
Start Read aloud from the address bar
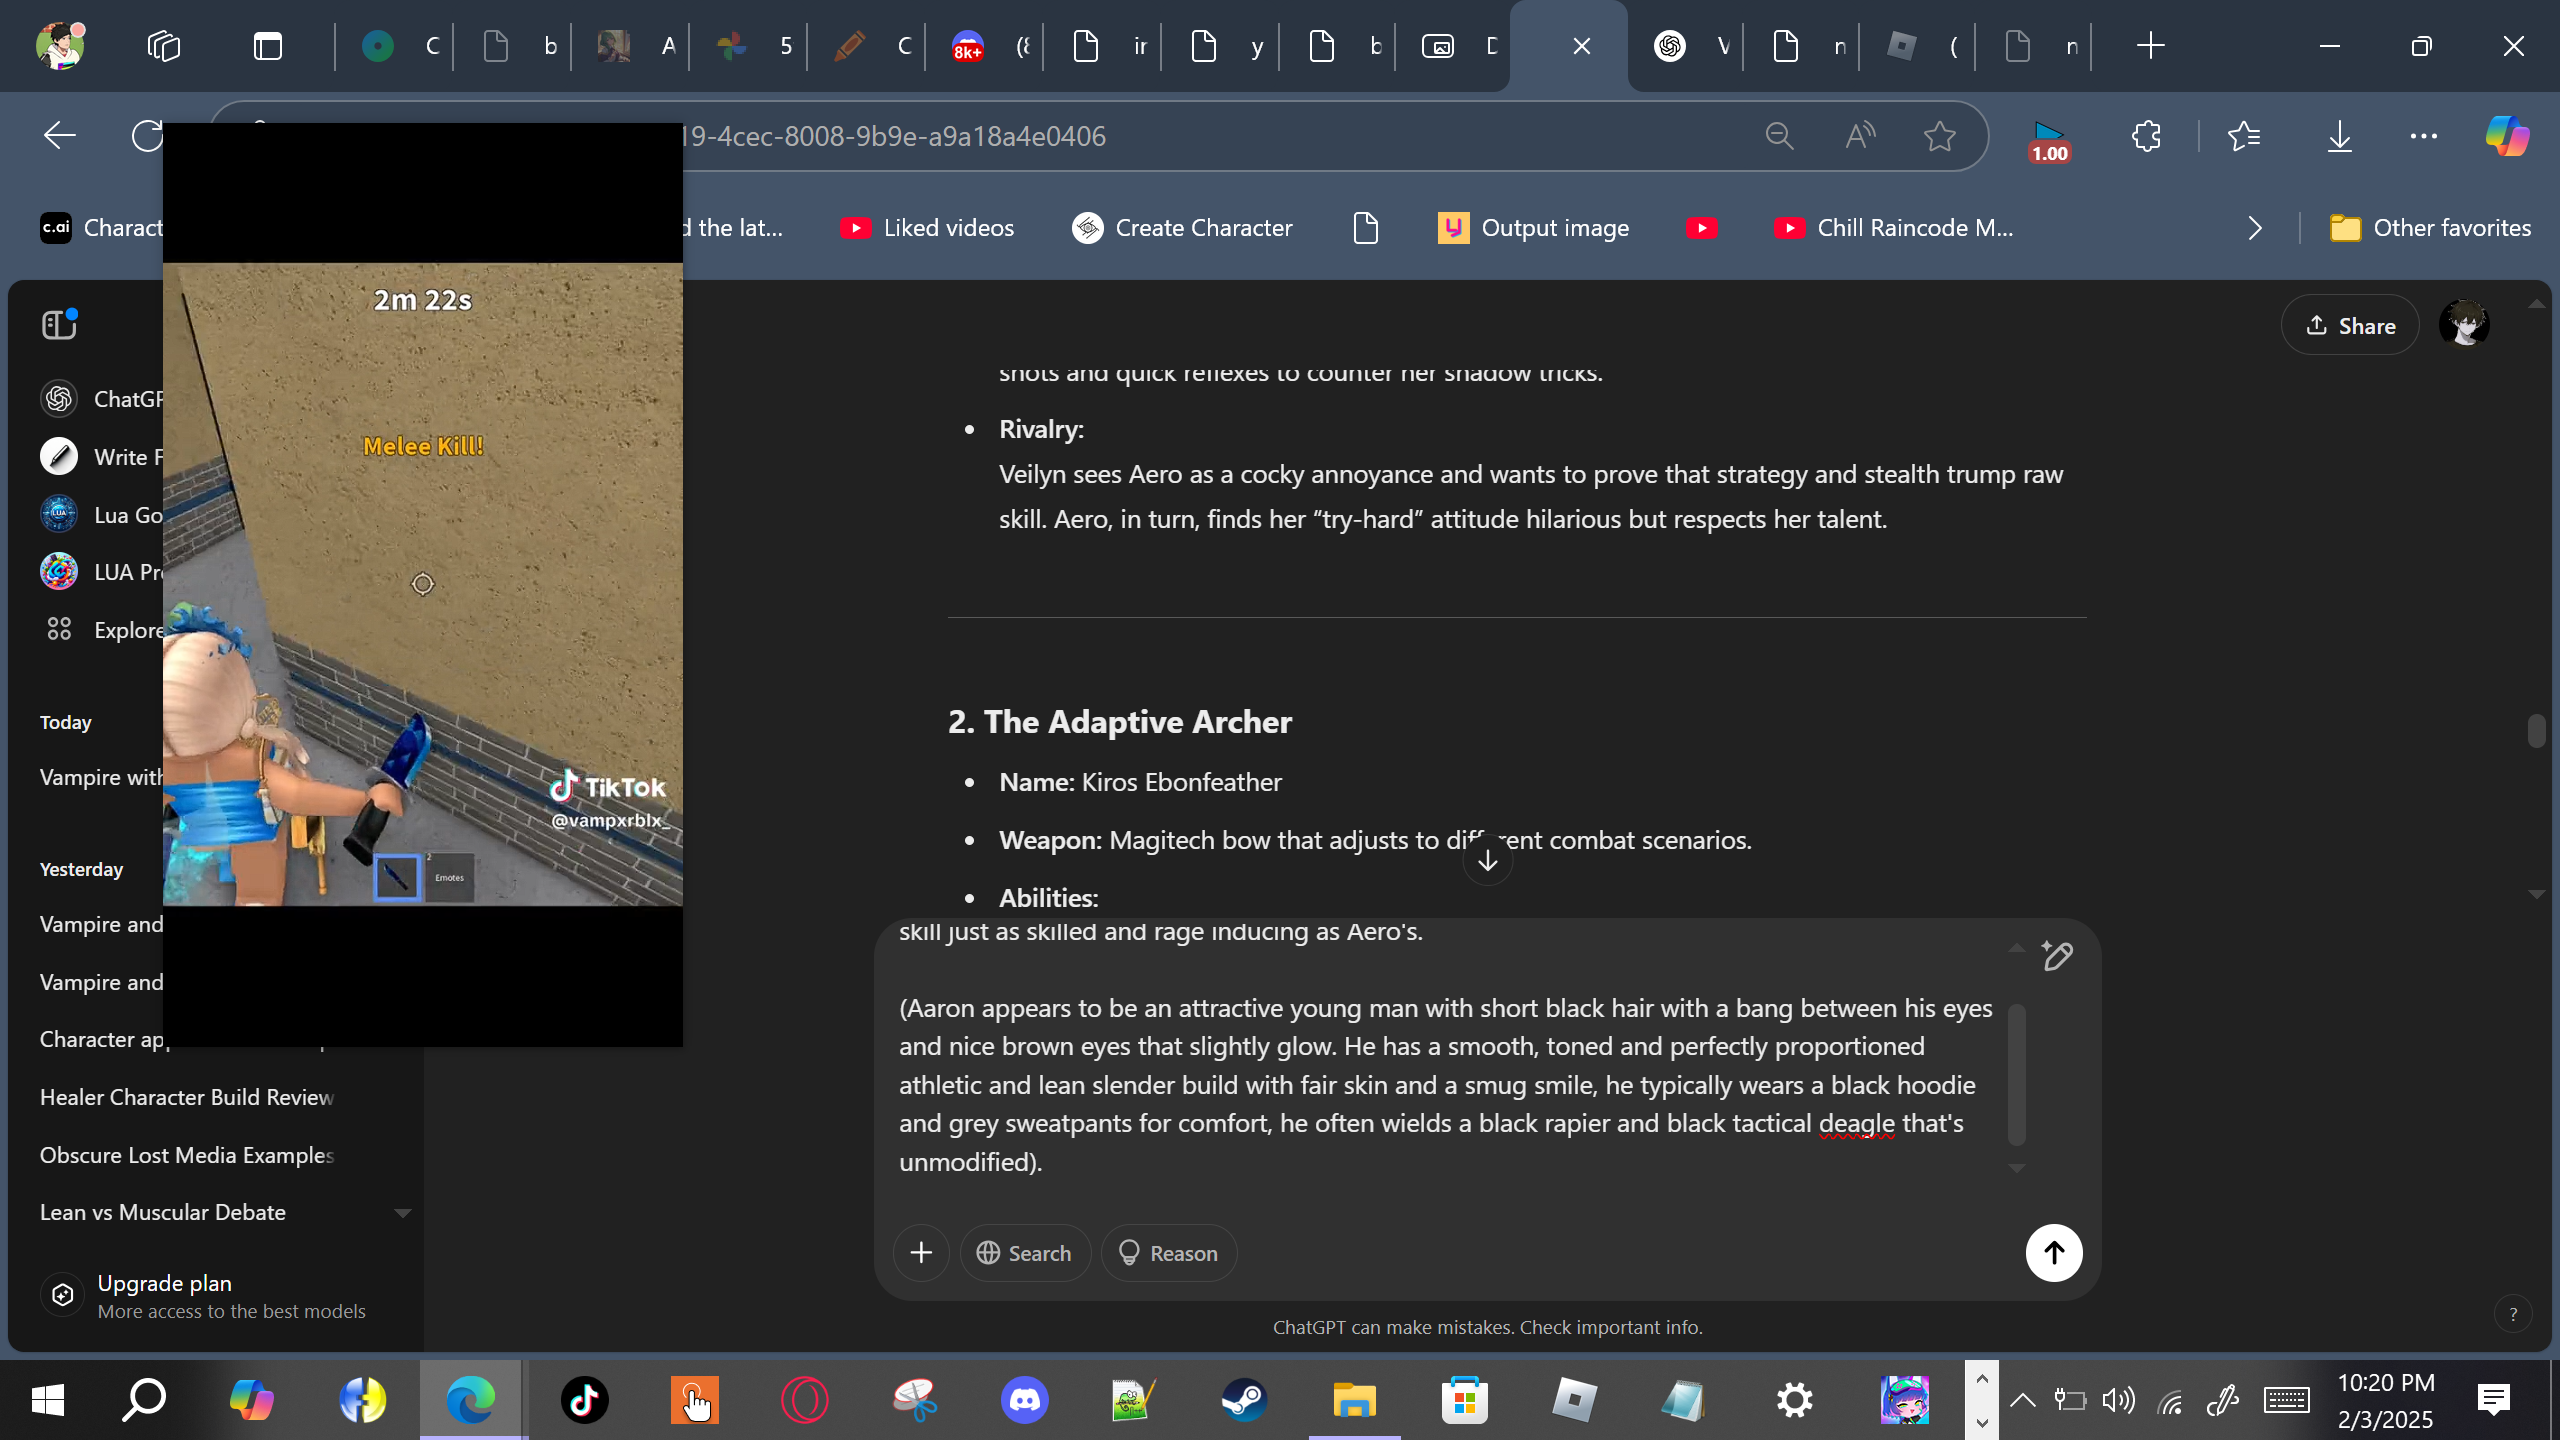click(1859, 136)
